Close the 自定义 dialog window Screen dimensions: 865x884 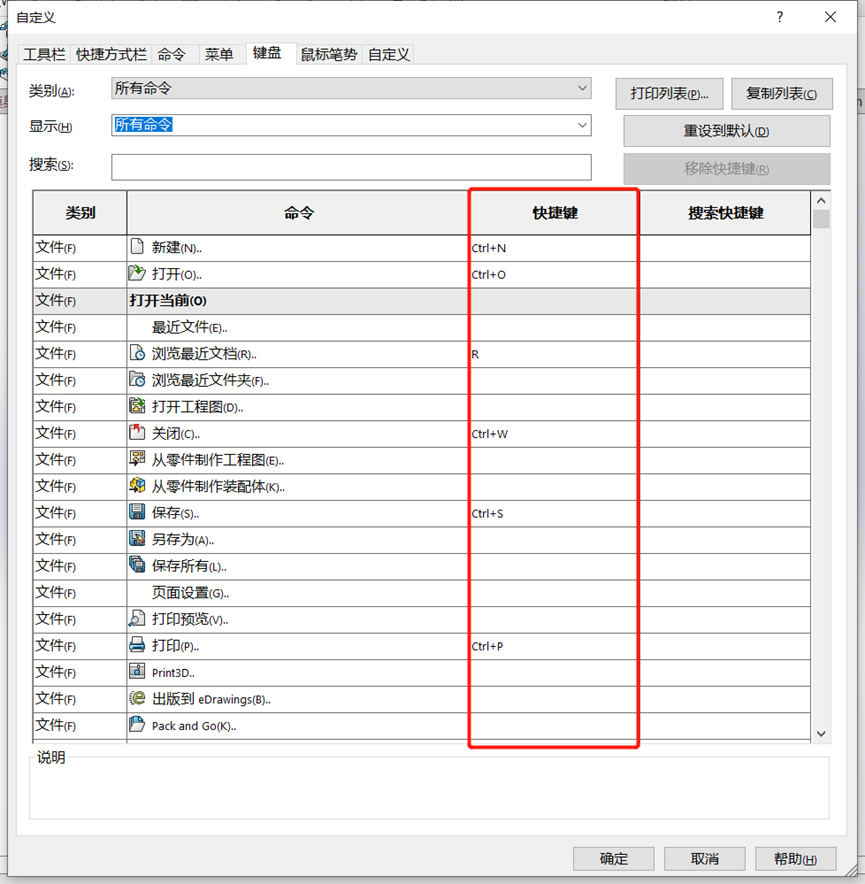[x=830, y=17]
